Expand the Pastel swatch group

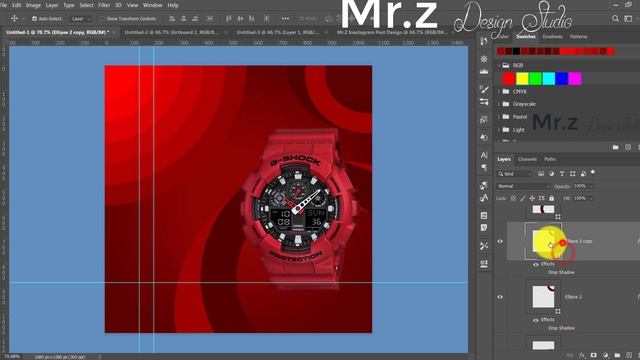499,117
